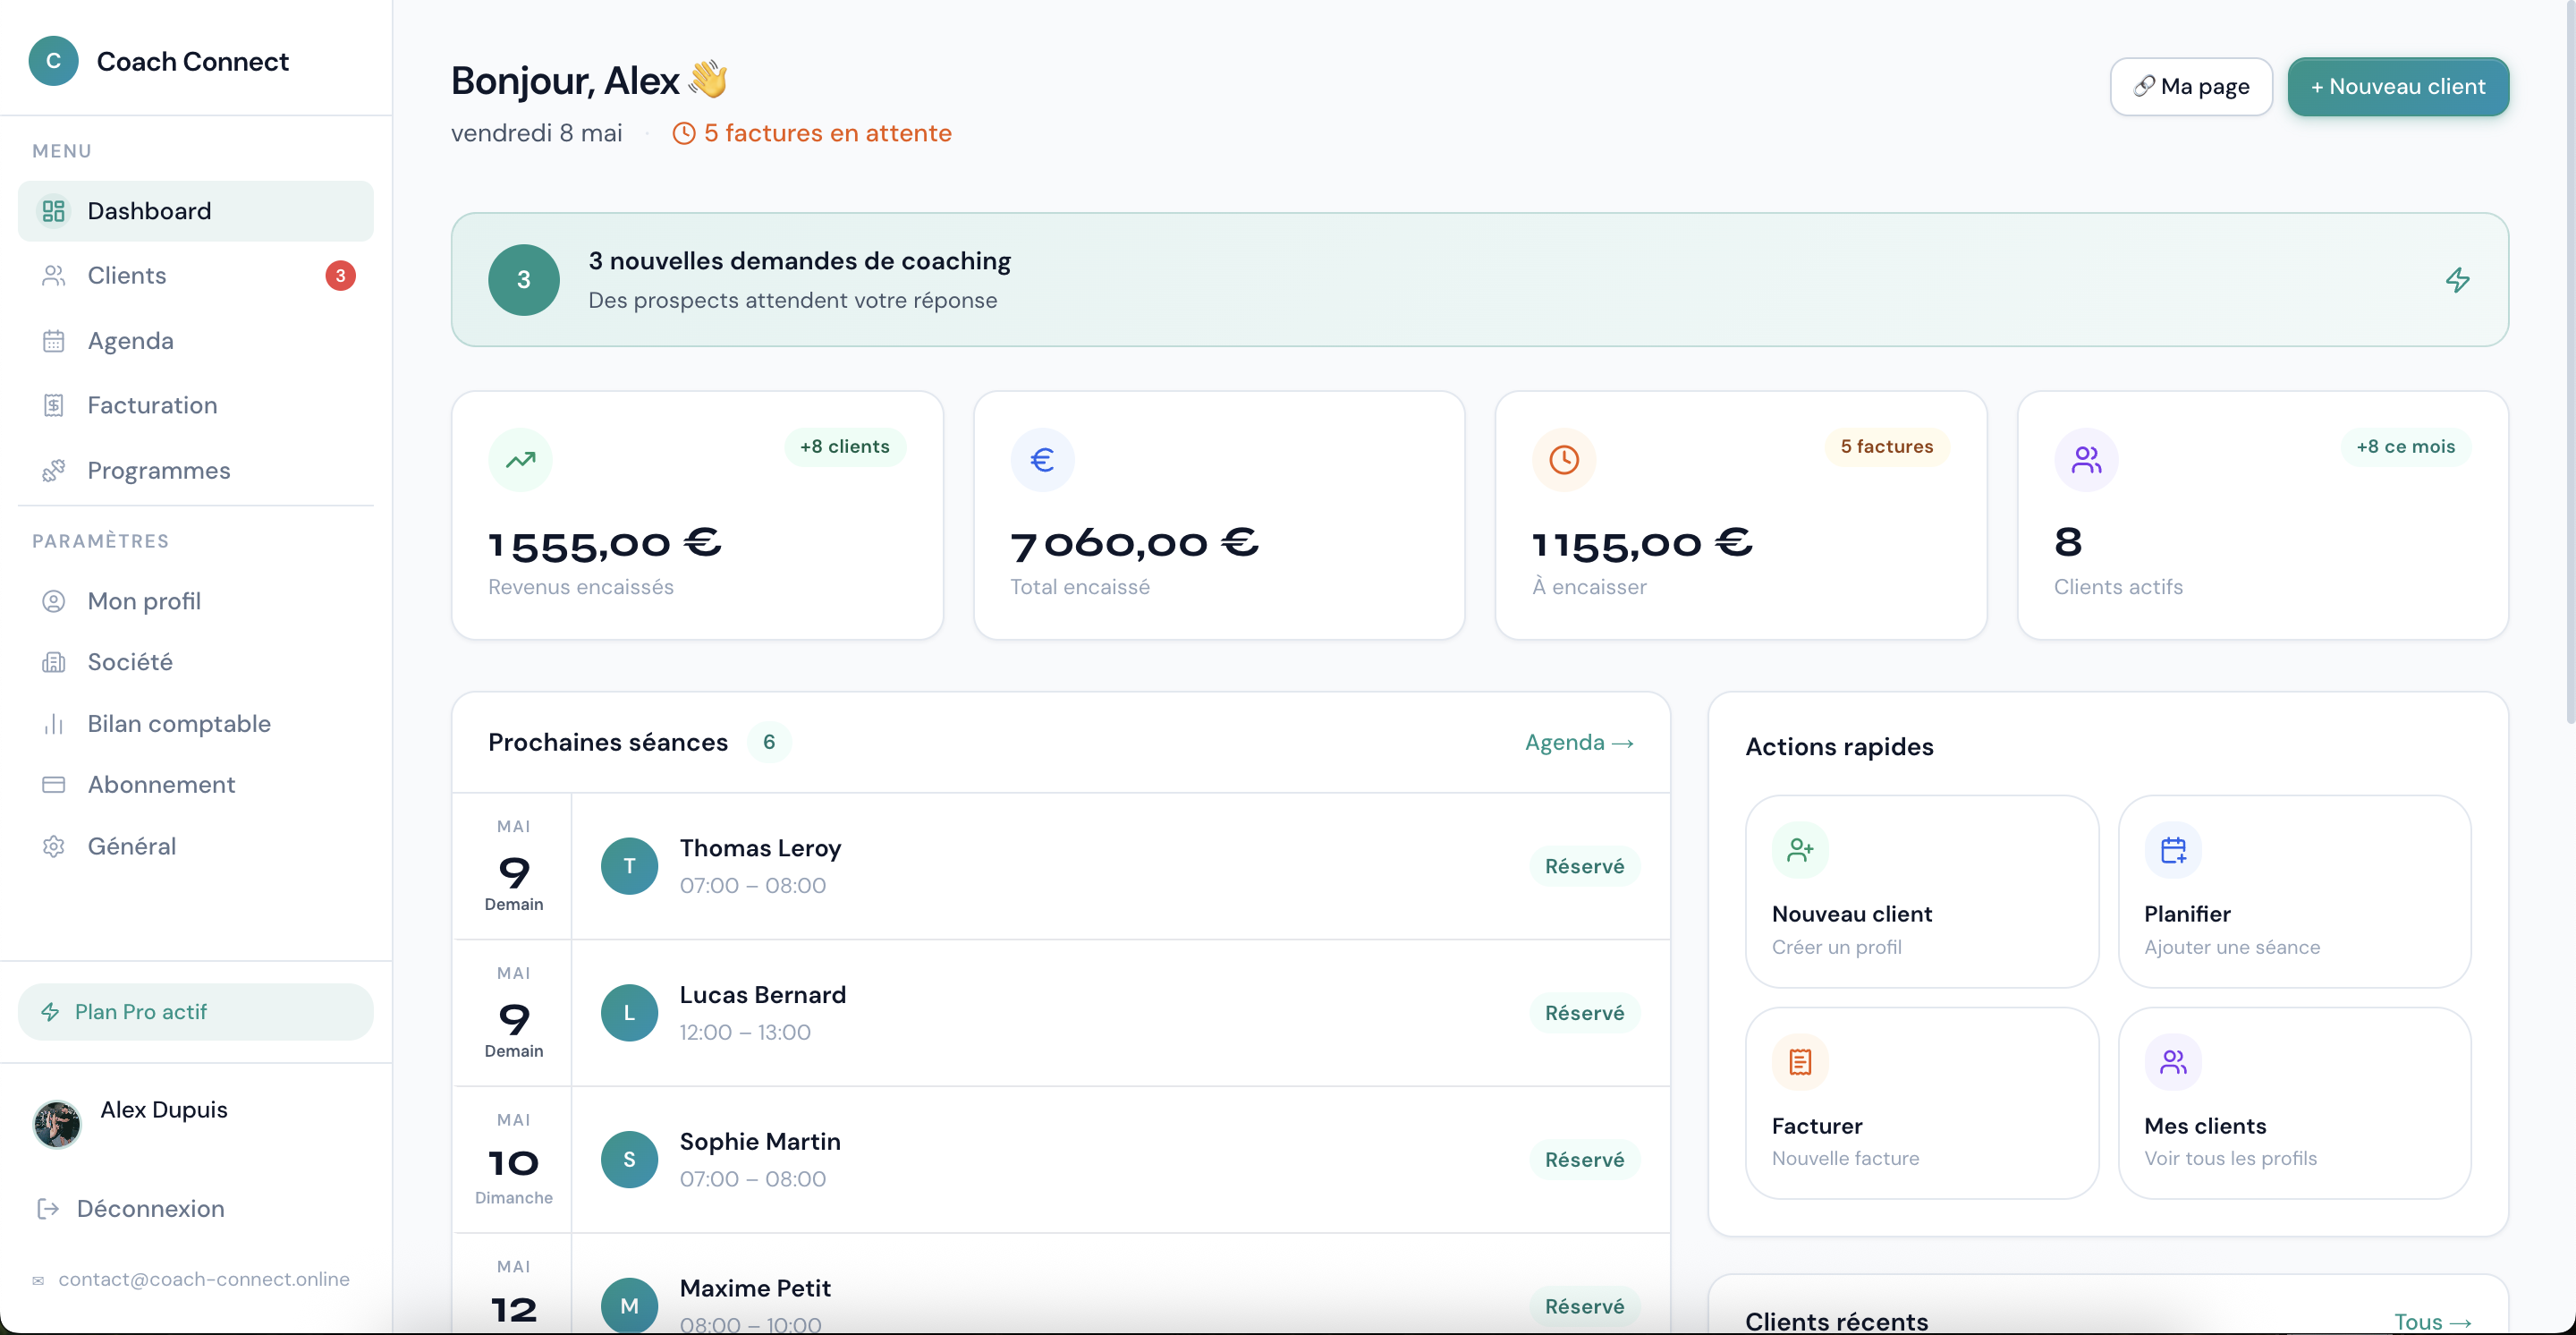Click the Coach Connect logo circle
Viewport: 2576px width, 1335px height.
pos(54,61)
